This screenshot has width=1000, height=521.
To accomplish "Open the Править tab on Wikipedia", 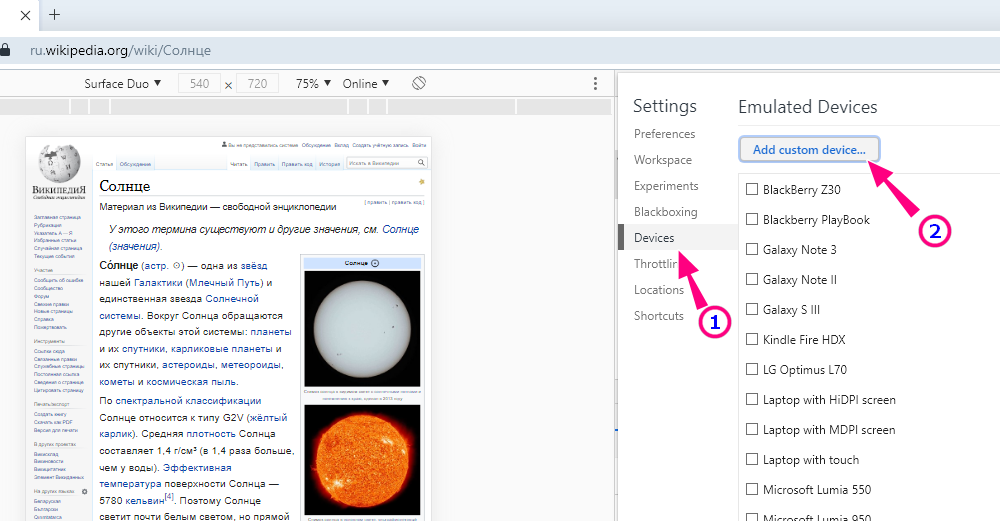I will (x=264, y=165).
